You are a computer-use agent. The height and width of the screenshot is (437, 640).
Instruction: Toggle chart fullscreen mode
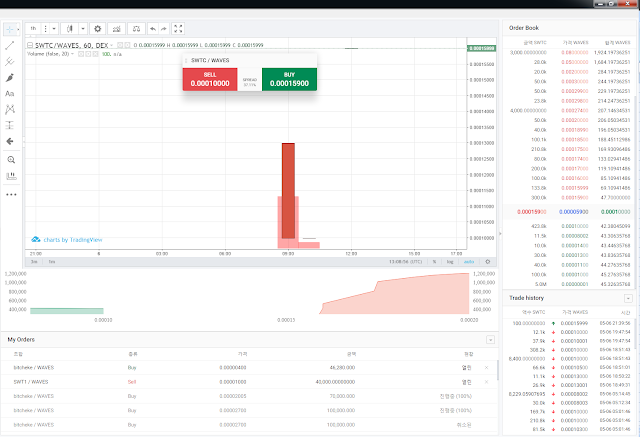click(x=178, y=29)
